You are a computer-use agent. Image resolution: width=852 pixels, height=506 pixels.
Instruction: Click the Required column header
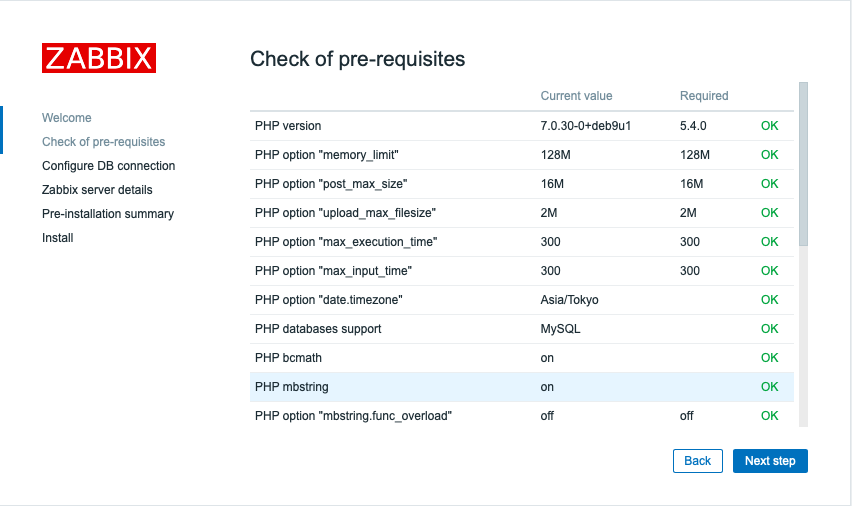pos(704,96)
